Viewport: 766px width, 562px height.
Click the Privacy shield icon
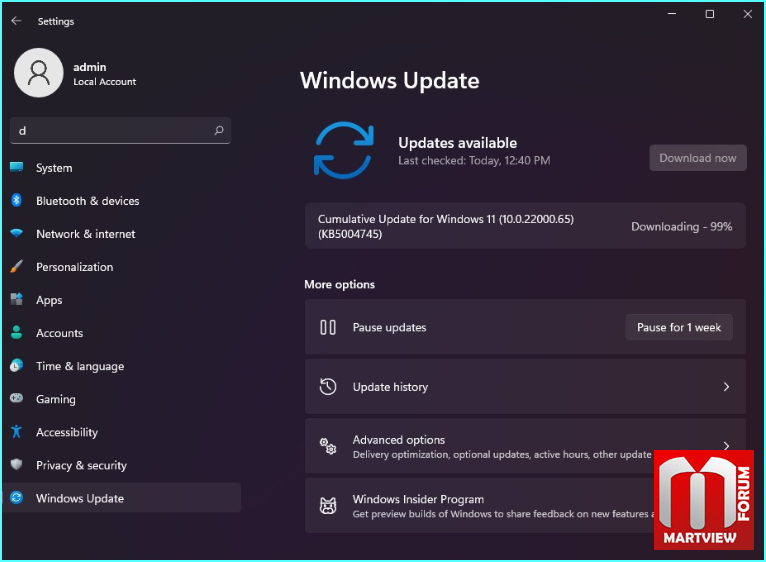pos(16,464)
